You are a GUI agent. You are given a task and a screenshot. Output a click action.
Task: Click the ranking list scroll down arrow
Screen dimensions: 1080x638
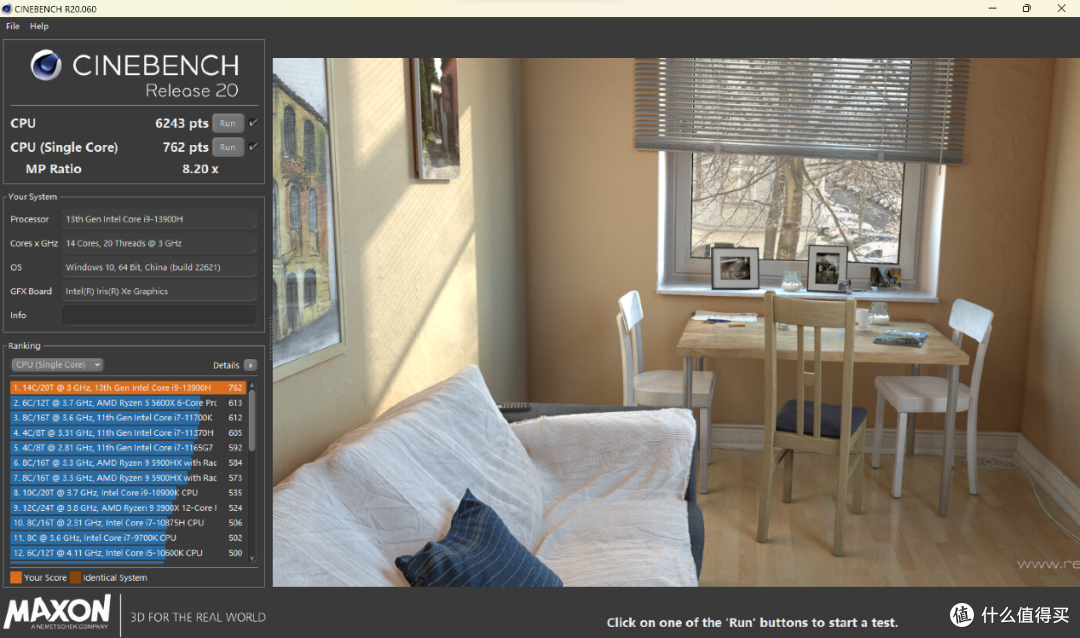[252, 559]
